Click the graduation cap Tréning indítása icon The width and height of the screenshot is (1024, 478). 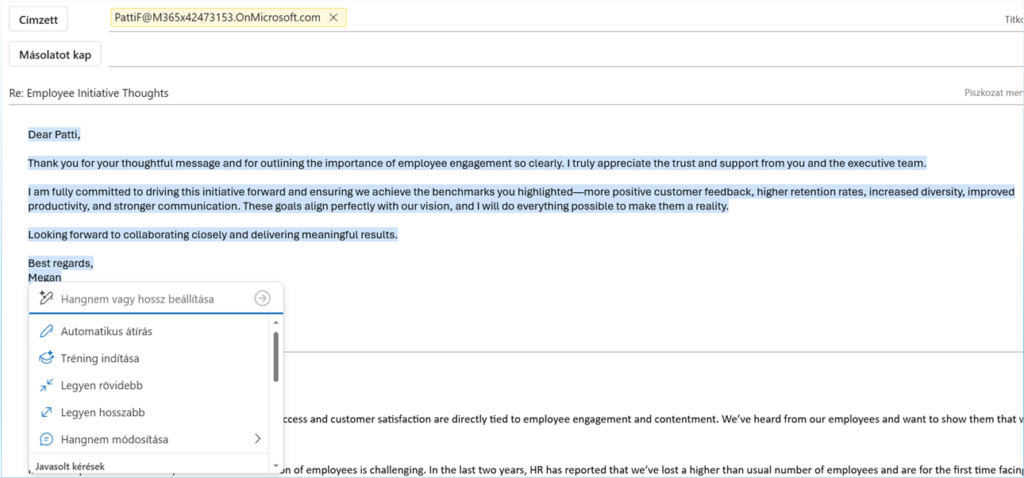tap(46, 358)
